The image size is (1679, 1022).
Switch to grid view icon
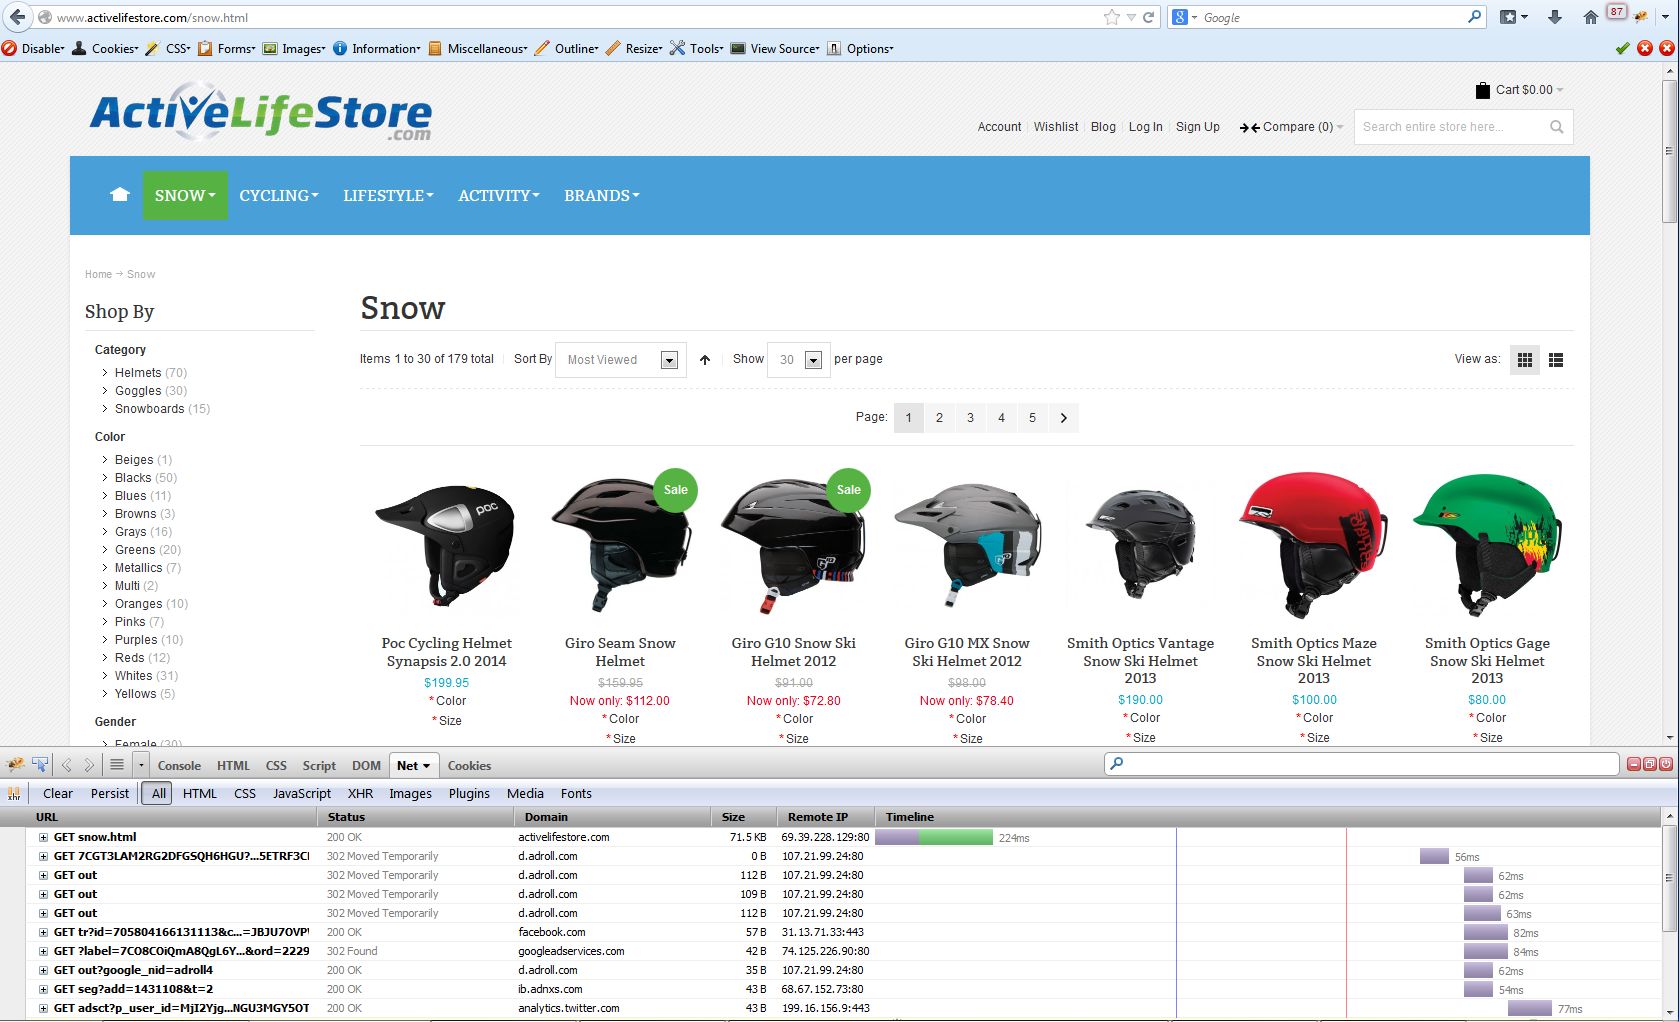(x=1525, y=360)
